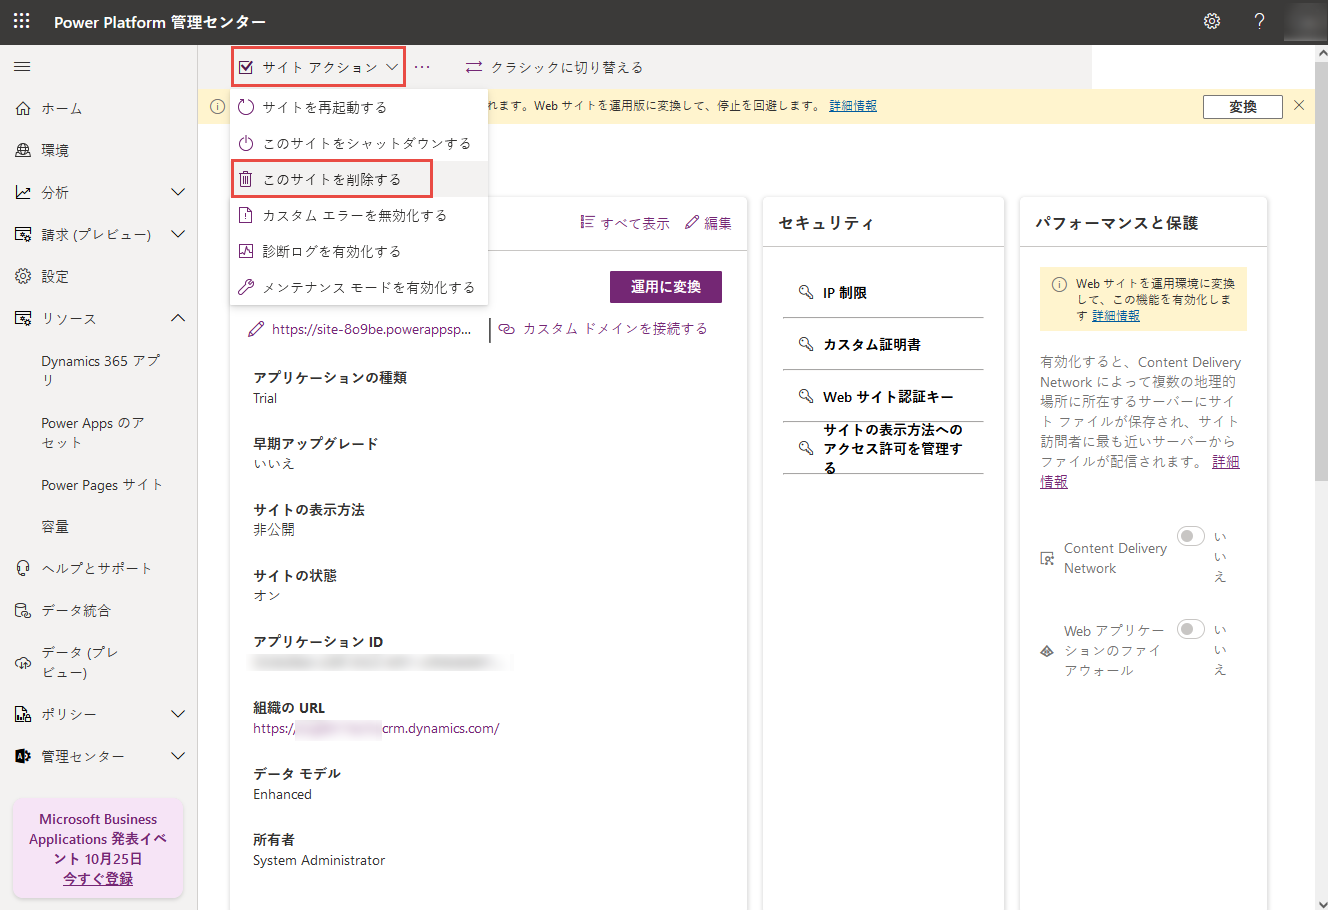Click the 設定 settings gear in sidebar
The height and width of the screenshot is (910, 1328).
[x=23, y=276]
